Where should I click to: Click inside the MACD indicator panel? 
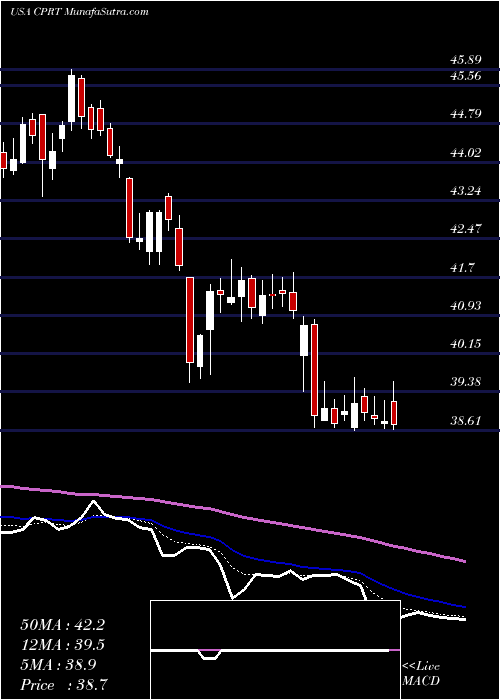(275, 650)
